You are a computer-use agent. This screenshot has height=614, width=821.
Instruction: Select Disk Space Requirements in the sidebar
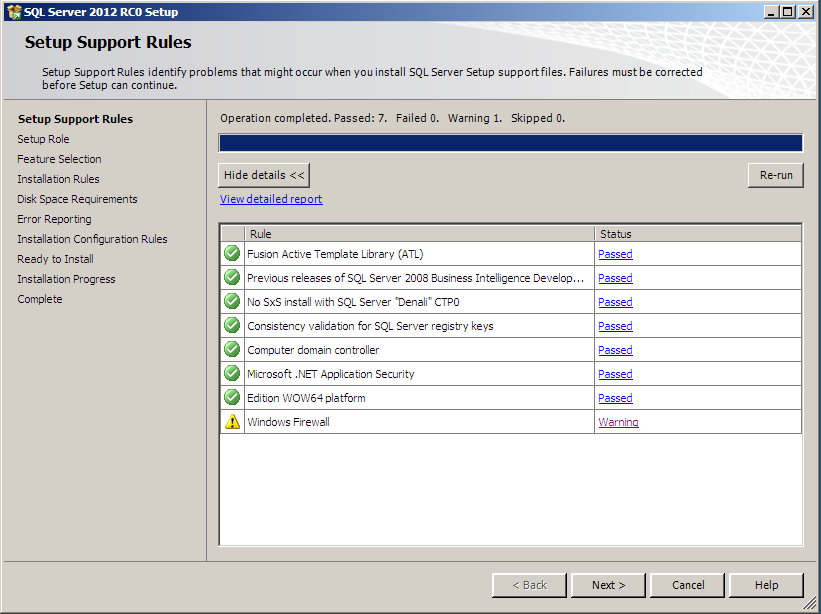point(76,198)
